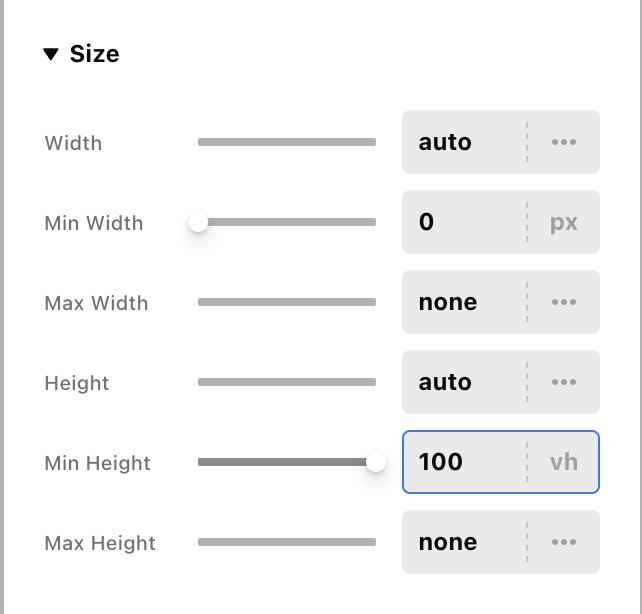Image resolution: width=642 pixels, height=614 pixels.
Task: Click the Height value field showing auto
Action: 462,382
